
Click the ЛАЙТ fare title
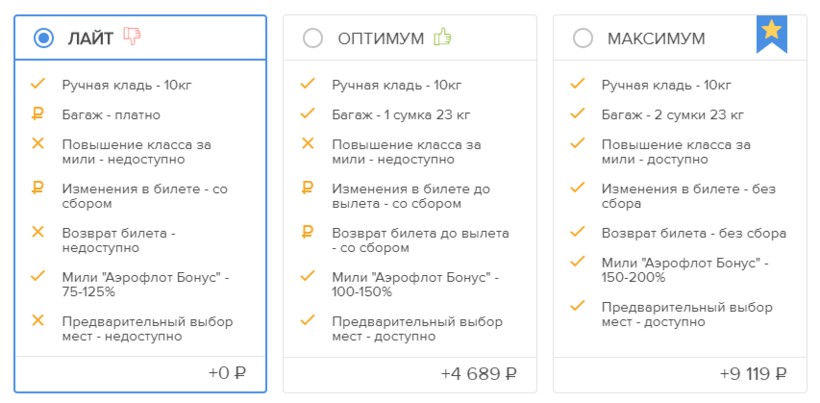tap(90, 38)
